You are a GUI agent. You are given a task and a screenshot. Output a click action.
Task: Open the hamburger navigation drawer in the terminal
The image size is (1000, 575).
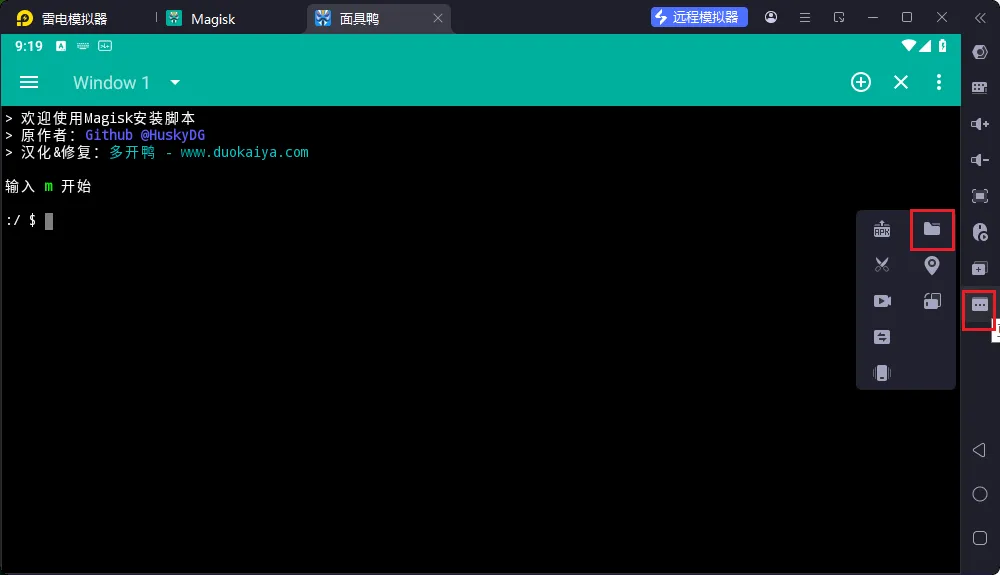tap(29, 82)
